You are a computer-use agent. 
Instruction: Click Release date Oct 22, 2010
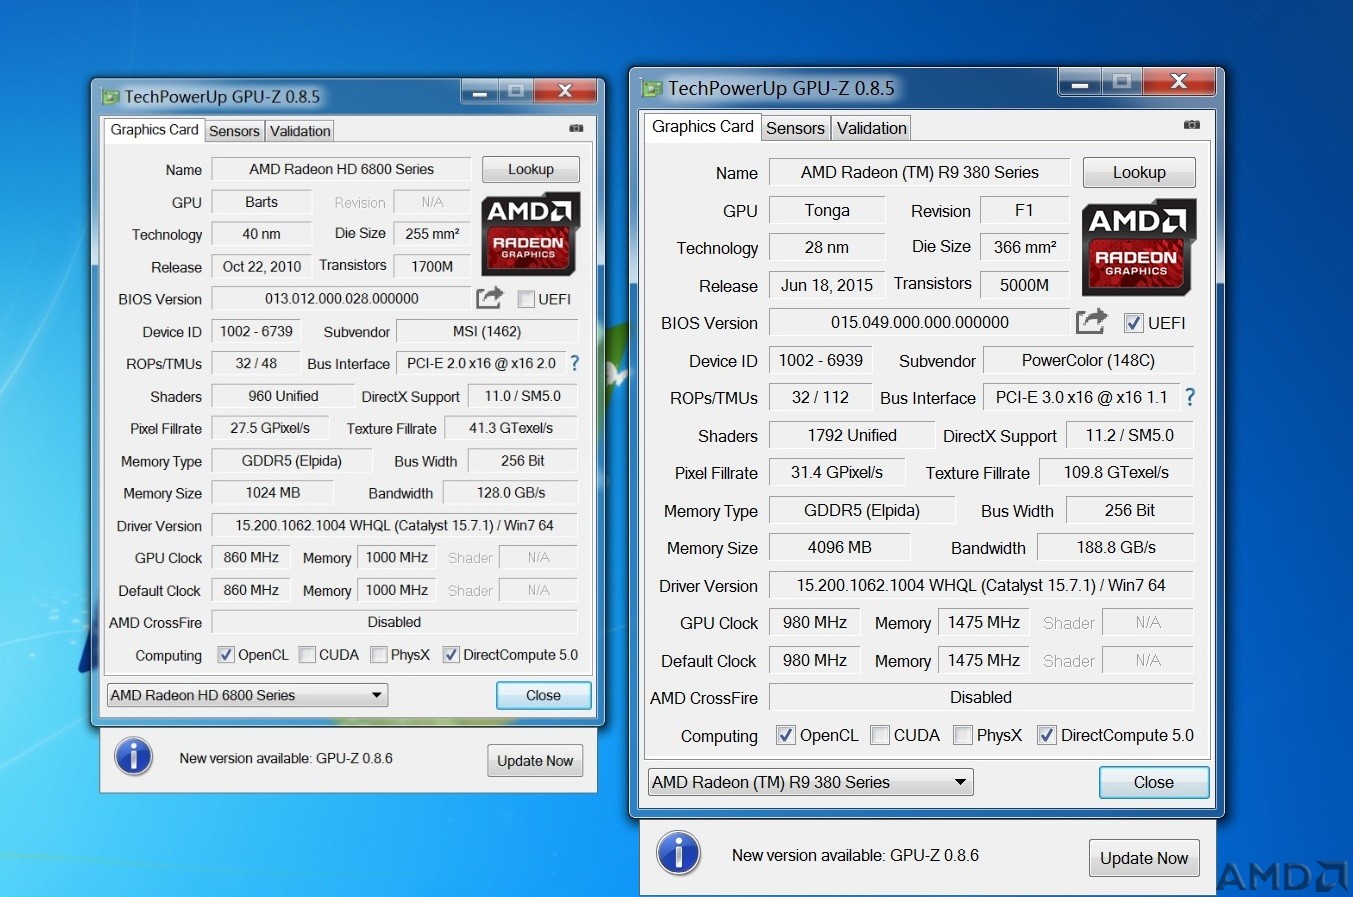262,266
